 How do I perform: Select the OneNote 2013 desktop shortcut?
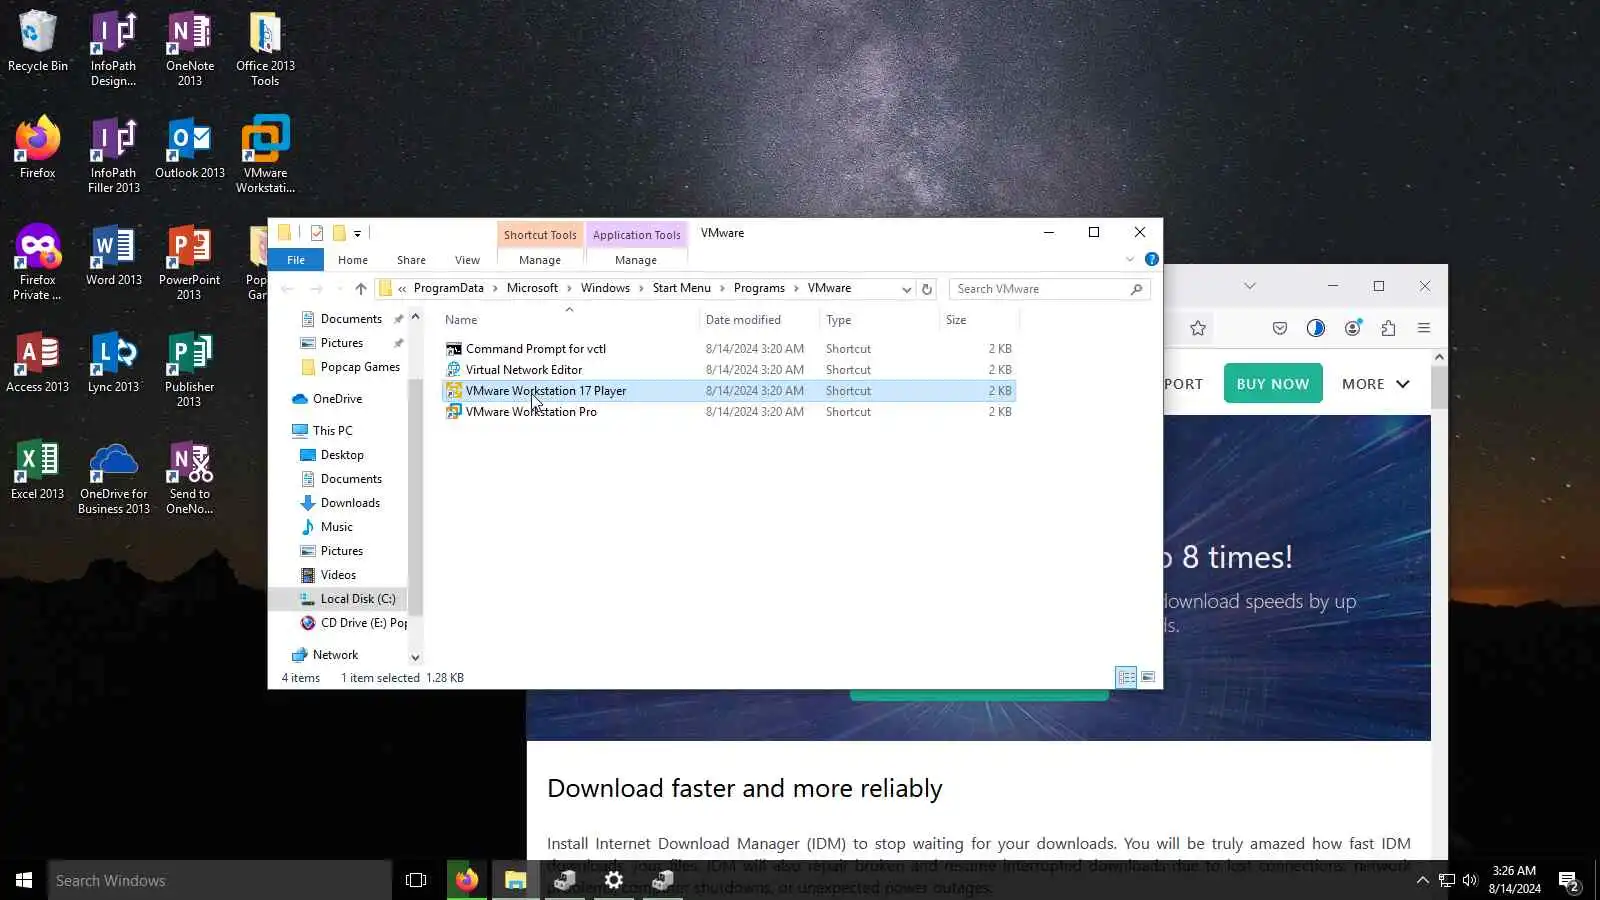click(190, 49)
